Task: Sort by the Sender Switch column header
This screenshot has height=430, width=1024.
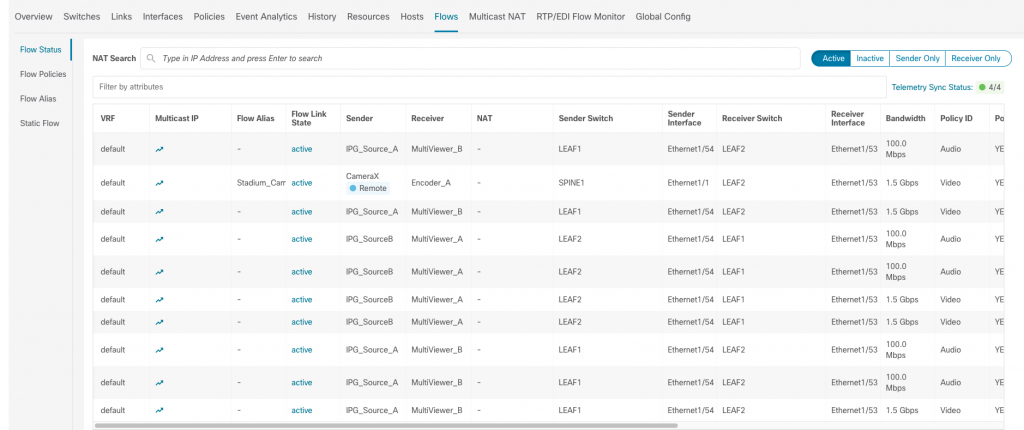Action: coord(586,118)
